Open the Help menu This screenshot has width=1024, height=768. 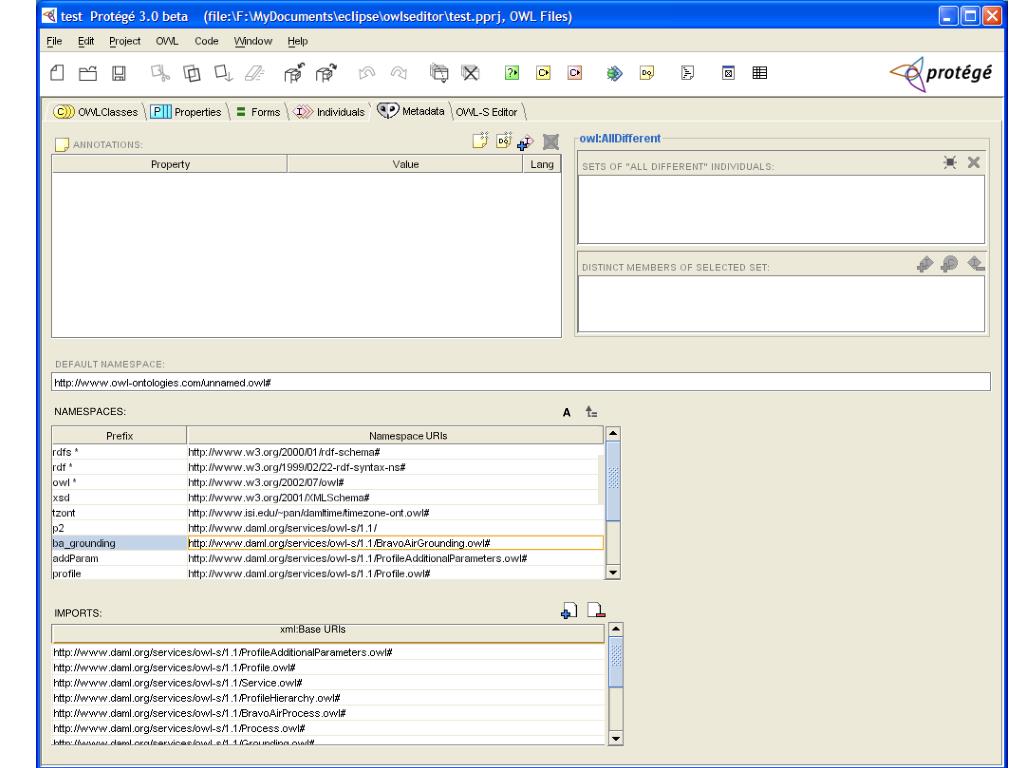[297, 41]
